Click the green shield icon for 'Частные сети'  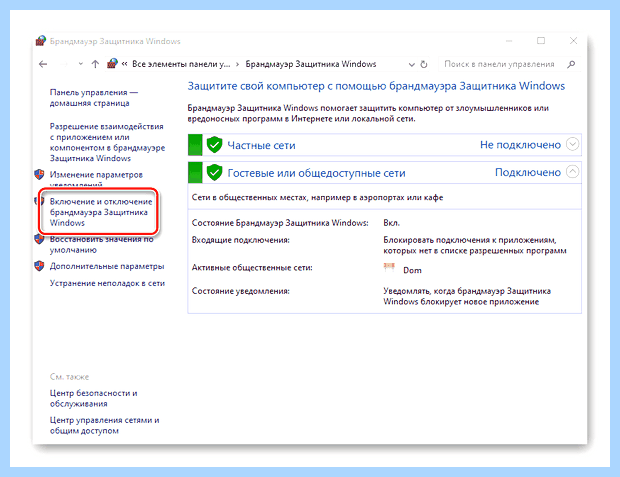point(214,145)
